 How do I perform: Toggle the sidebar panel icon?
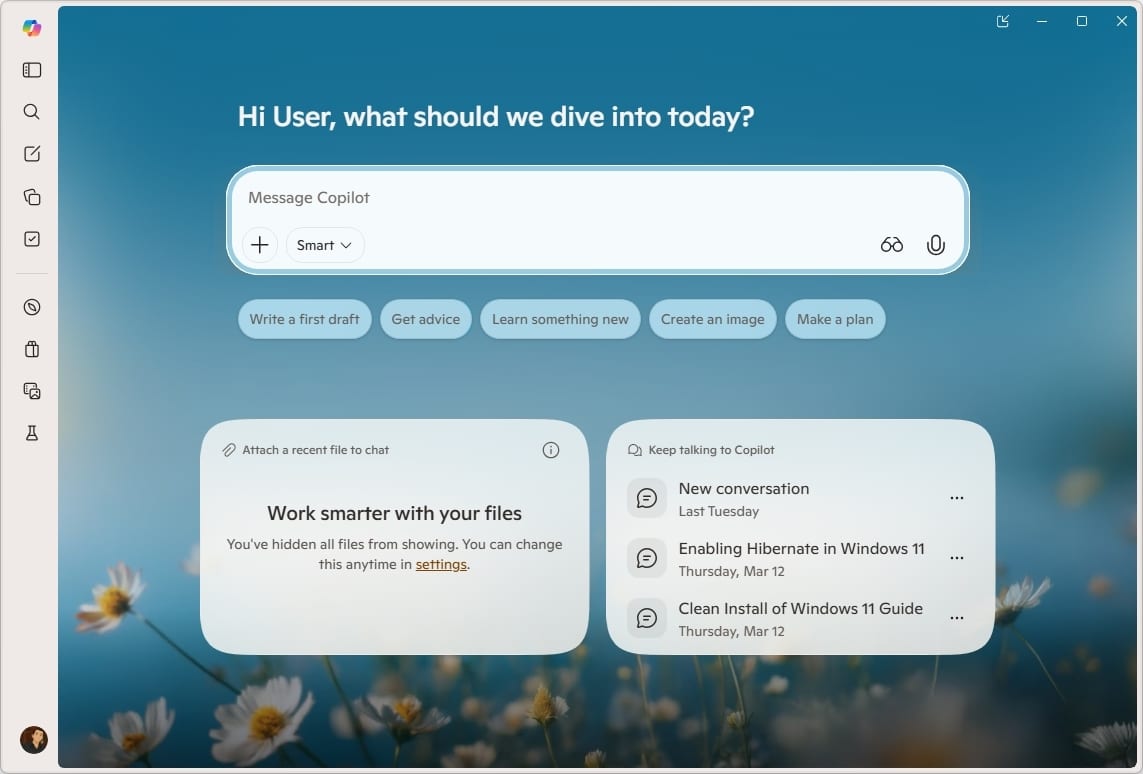(x=32, y=70)
